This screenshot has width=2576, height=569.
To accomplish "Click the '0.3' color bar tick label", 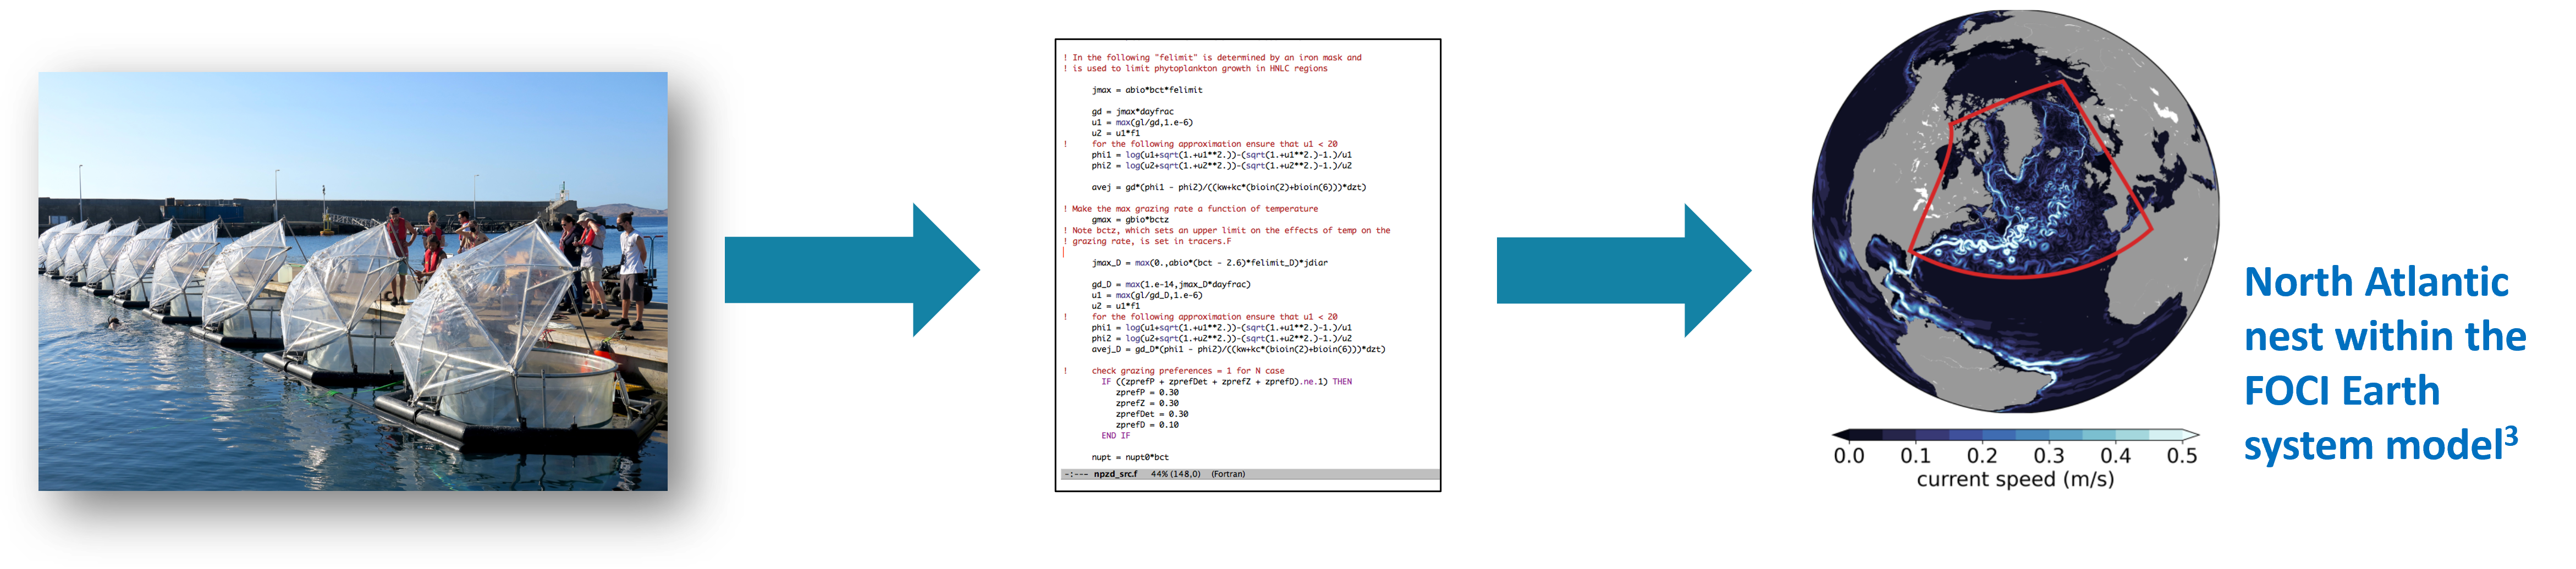I will tap(2048, 456).
